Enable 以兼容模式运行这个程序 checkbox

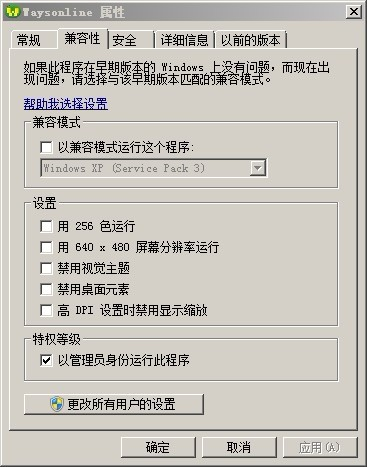tap(46, 147)
